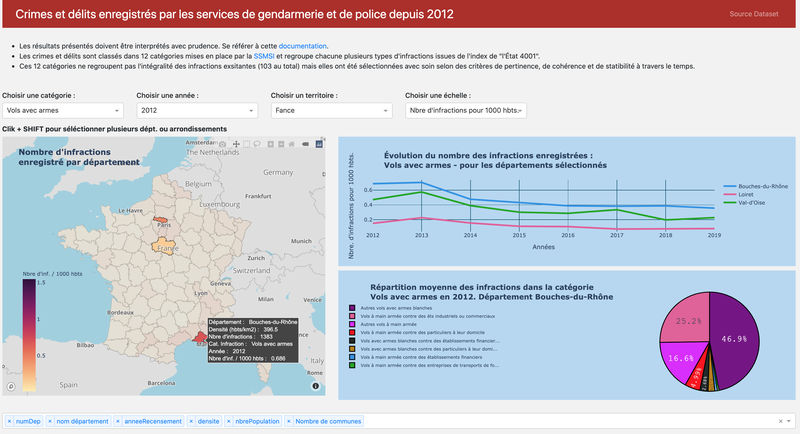The width and height of the screenshot is (800, 434).
Task: Remove the nom département tag
Action: point(50,421)
